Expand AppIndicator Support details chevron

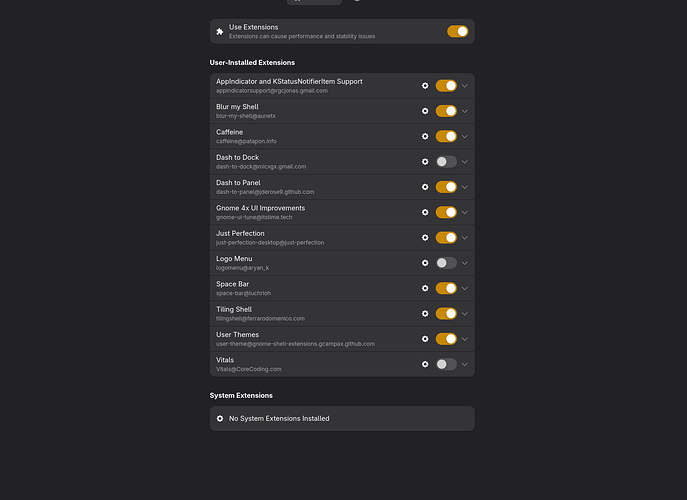pos(465,86)
